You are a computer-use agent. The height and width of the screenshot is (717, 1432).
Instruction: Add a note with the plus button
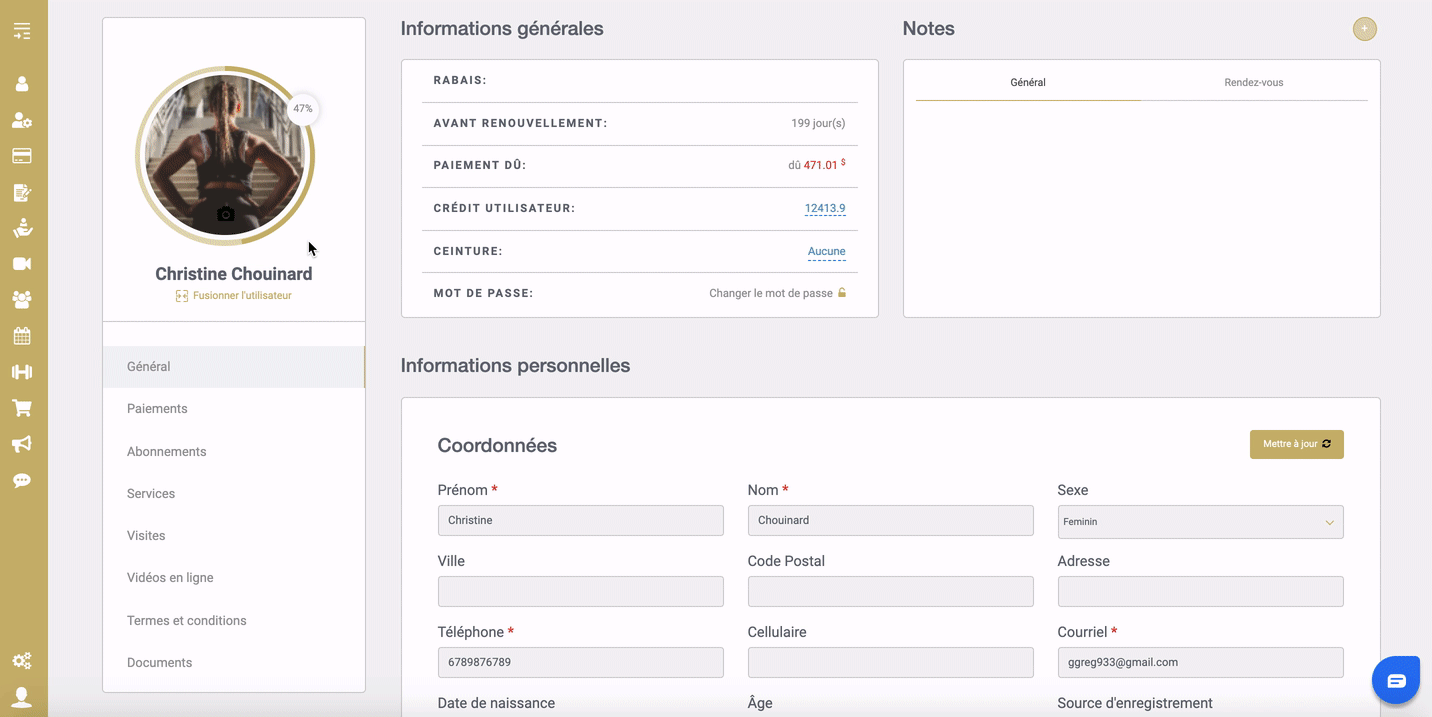pos(1364,29)
